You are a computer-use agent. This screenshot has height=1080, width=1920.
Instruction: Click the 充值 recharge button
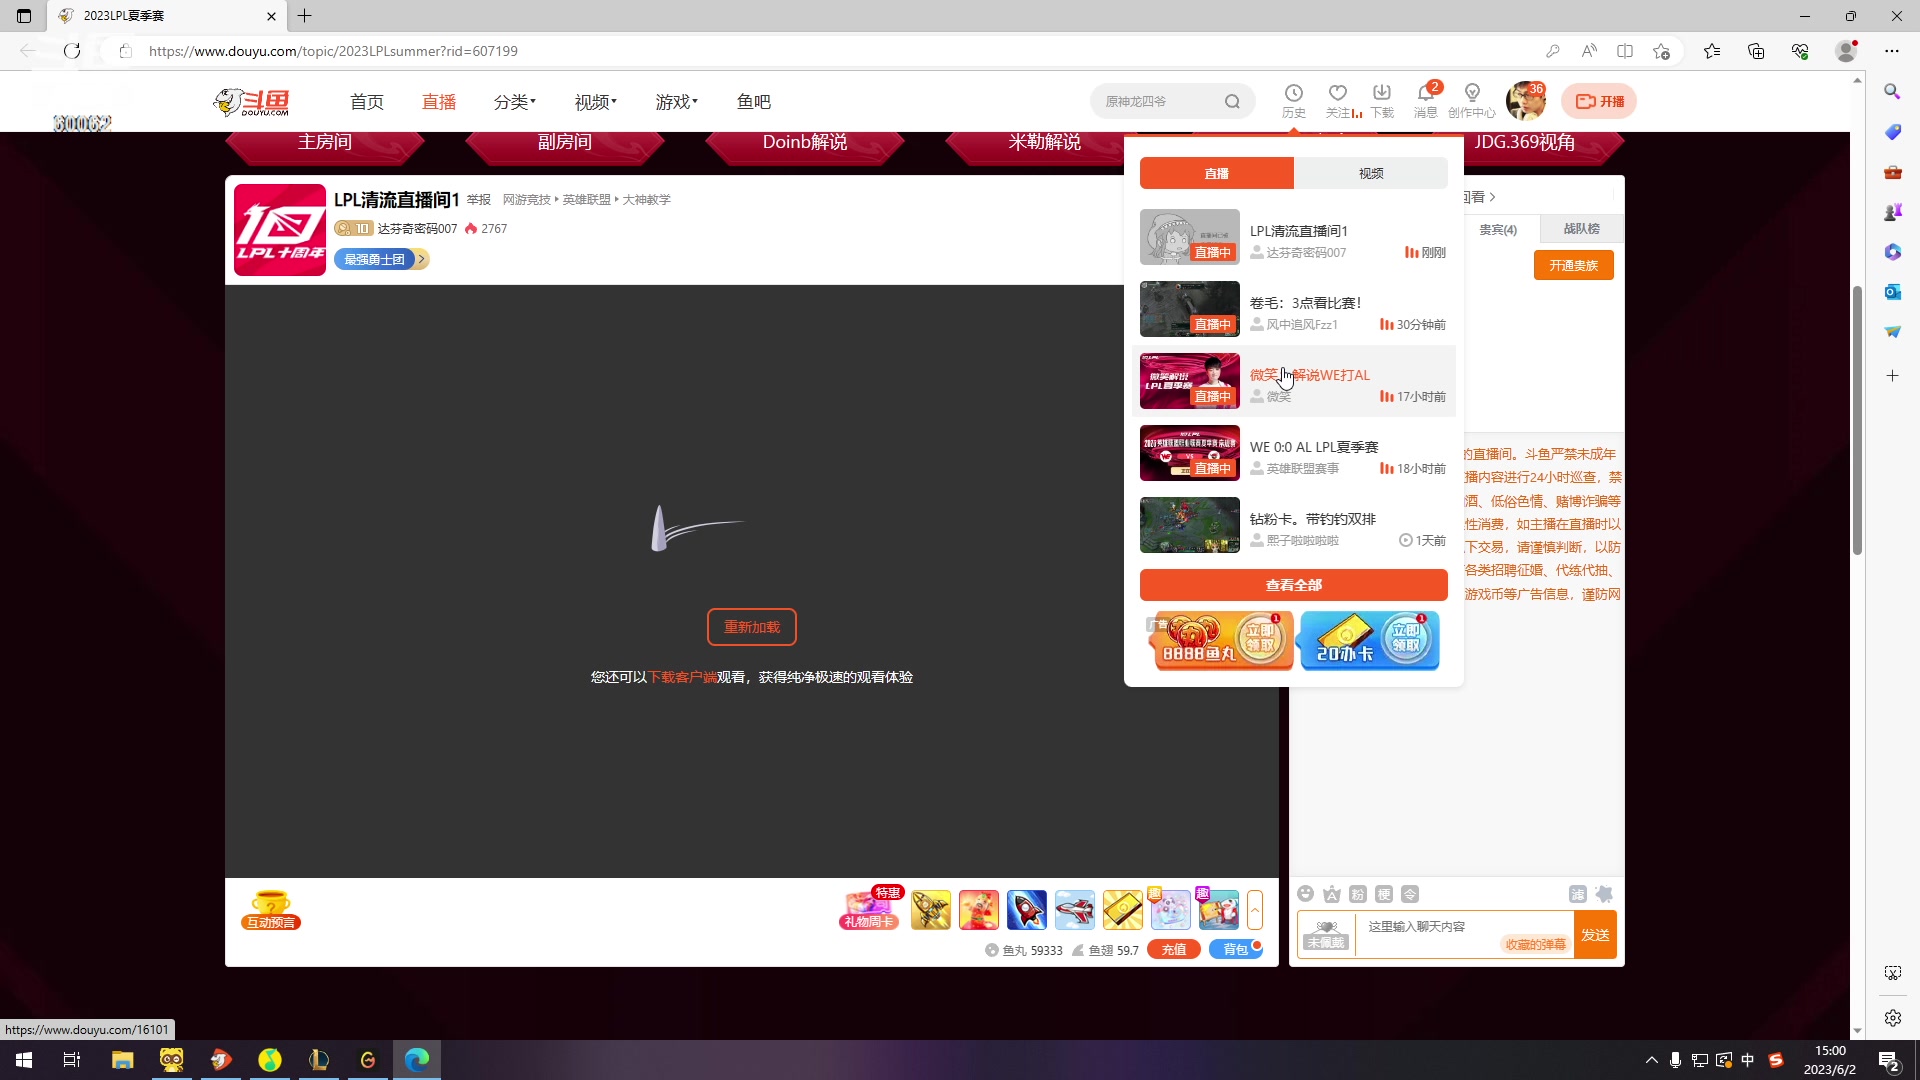click(x=1174, y=950)
